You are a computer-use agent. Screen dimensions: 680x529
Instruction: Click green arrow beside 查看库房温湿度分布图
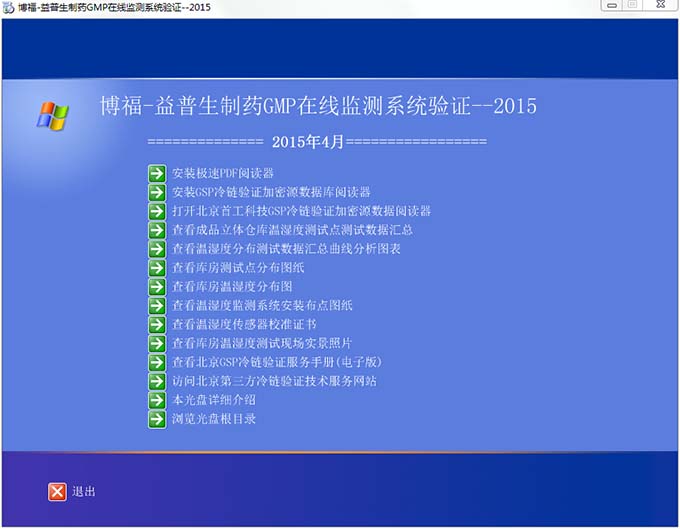pos(157,287)
